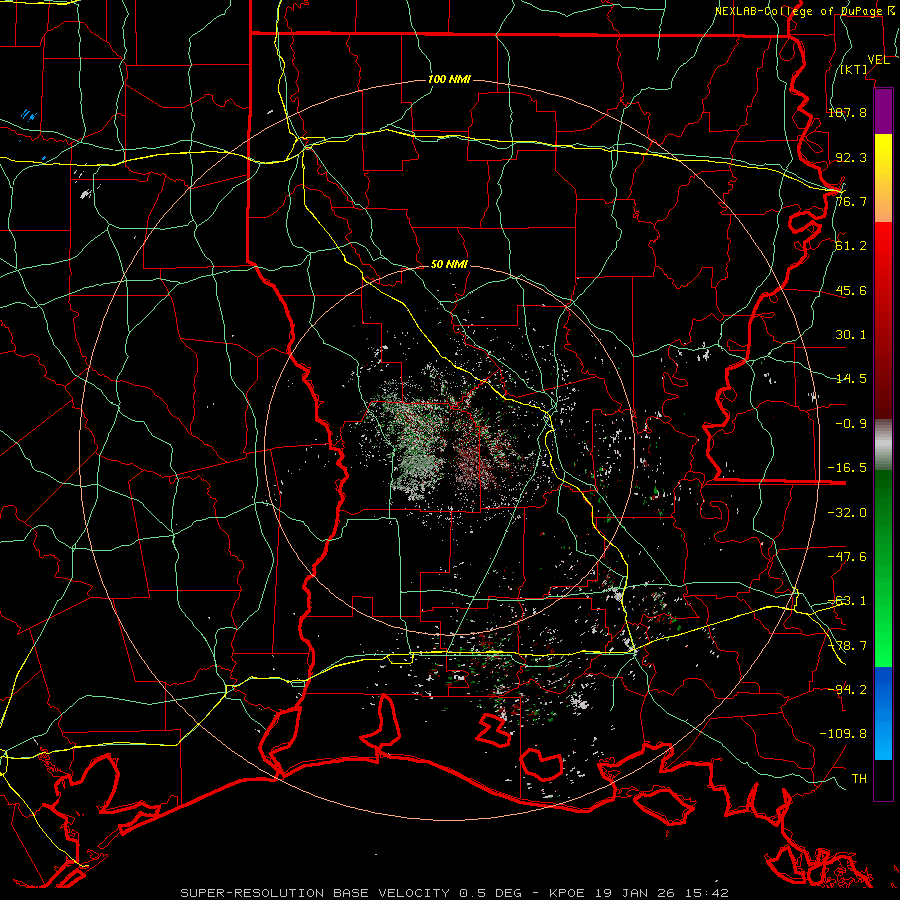Click the "SUPER-RESOLUTION BASE VELOCITY" caption text
Screen dimensions: 900x900
(x=317, y=893)
